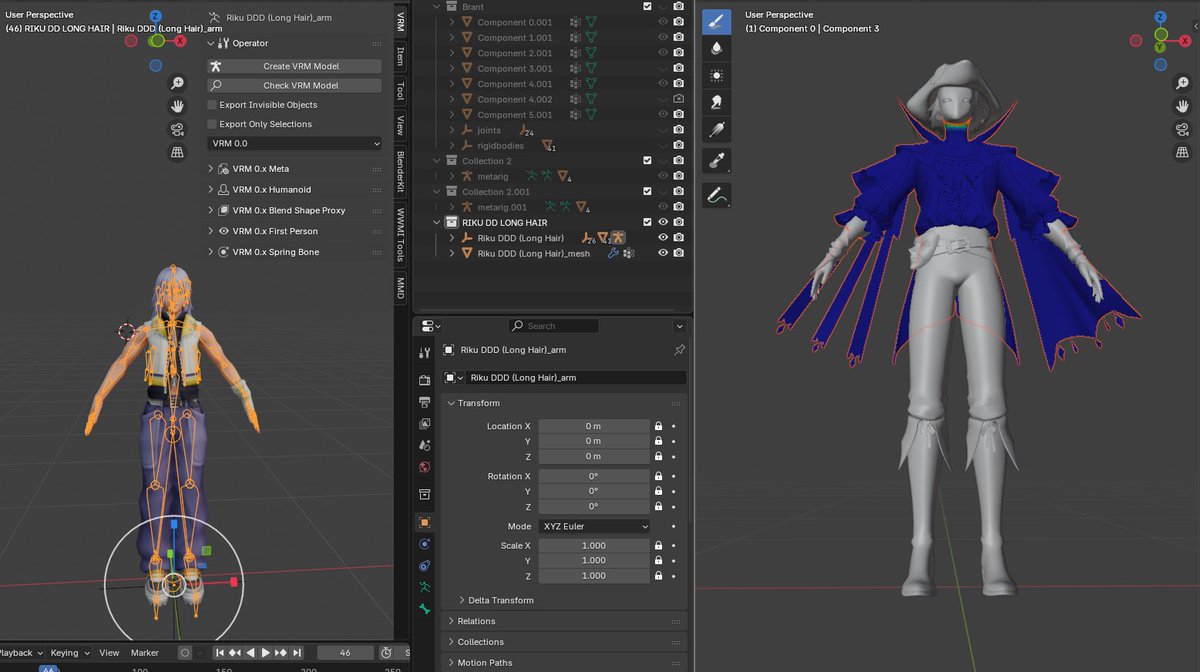Play animation forward in timeline
The image size is (1200, 672).
coord(266,653)
